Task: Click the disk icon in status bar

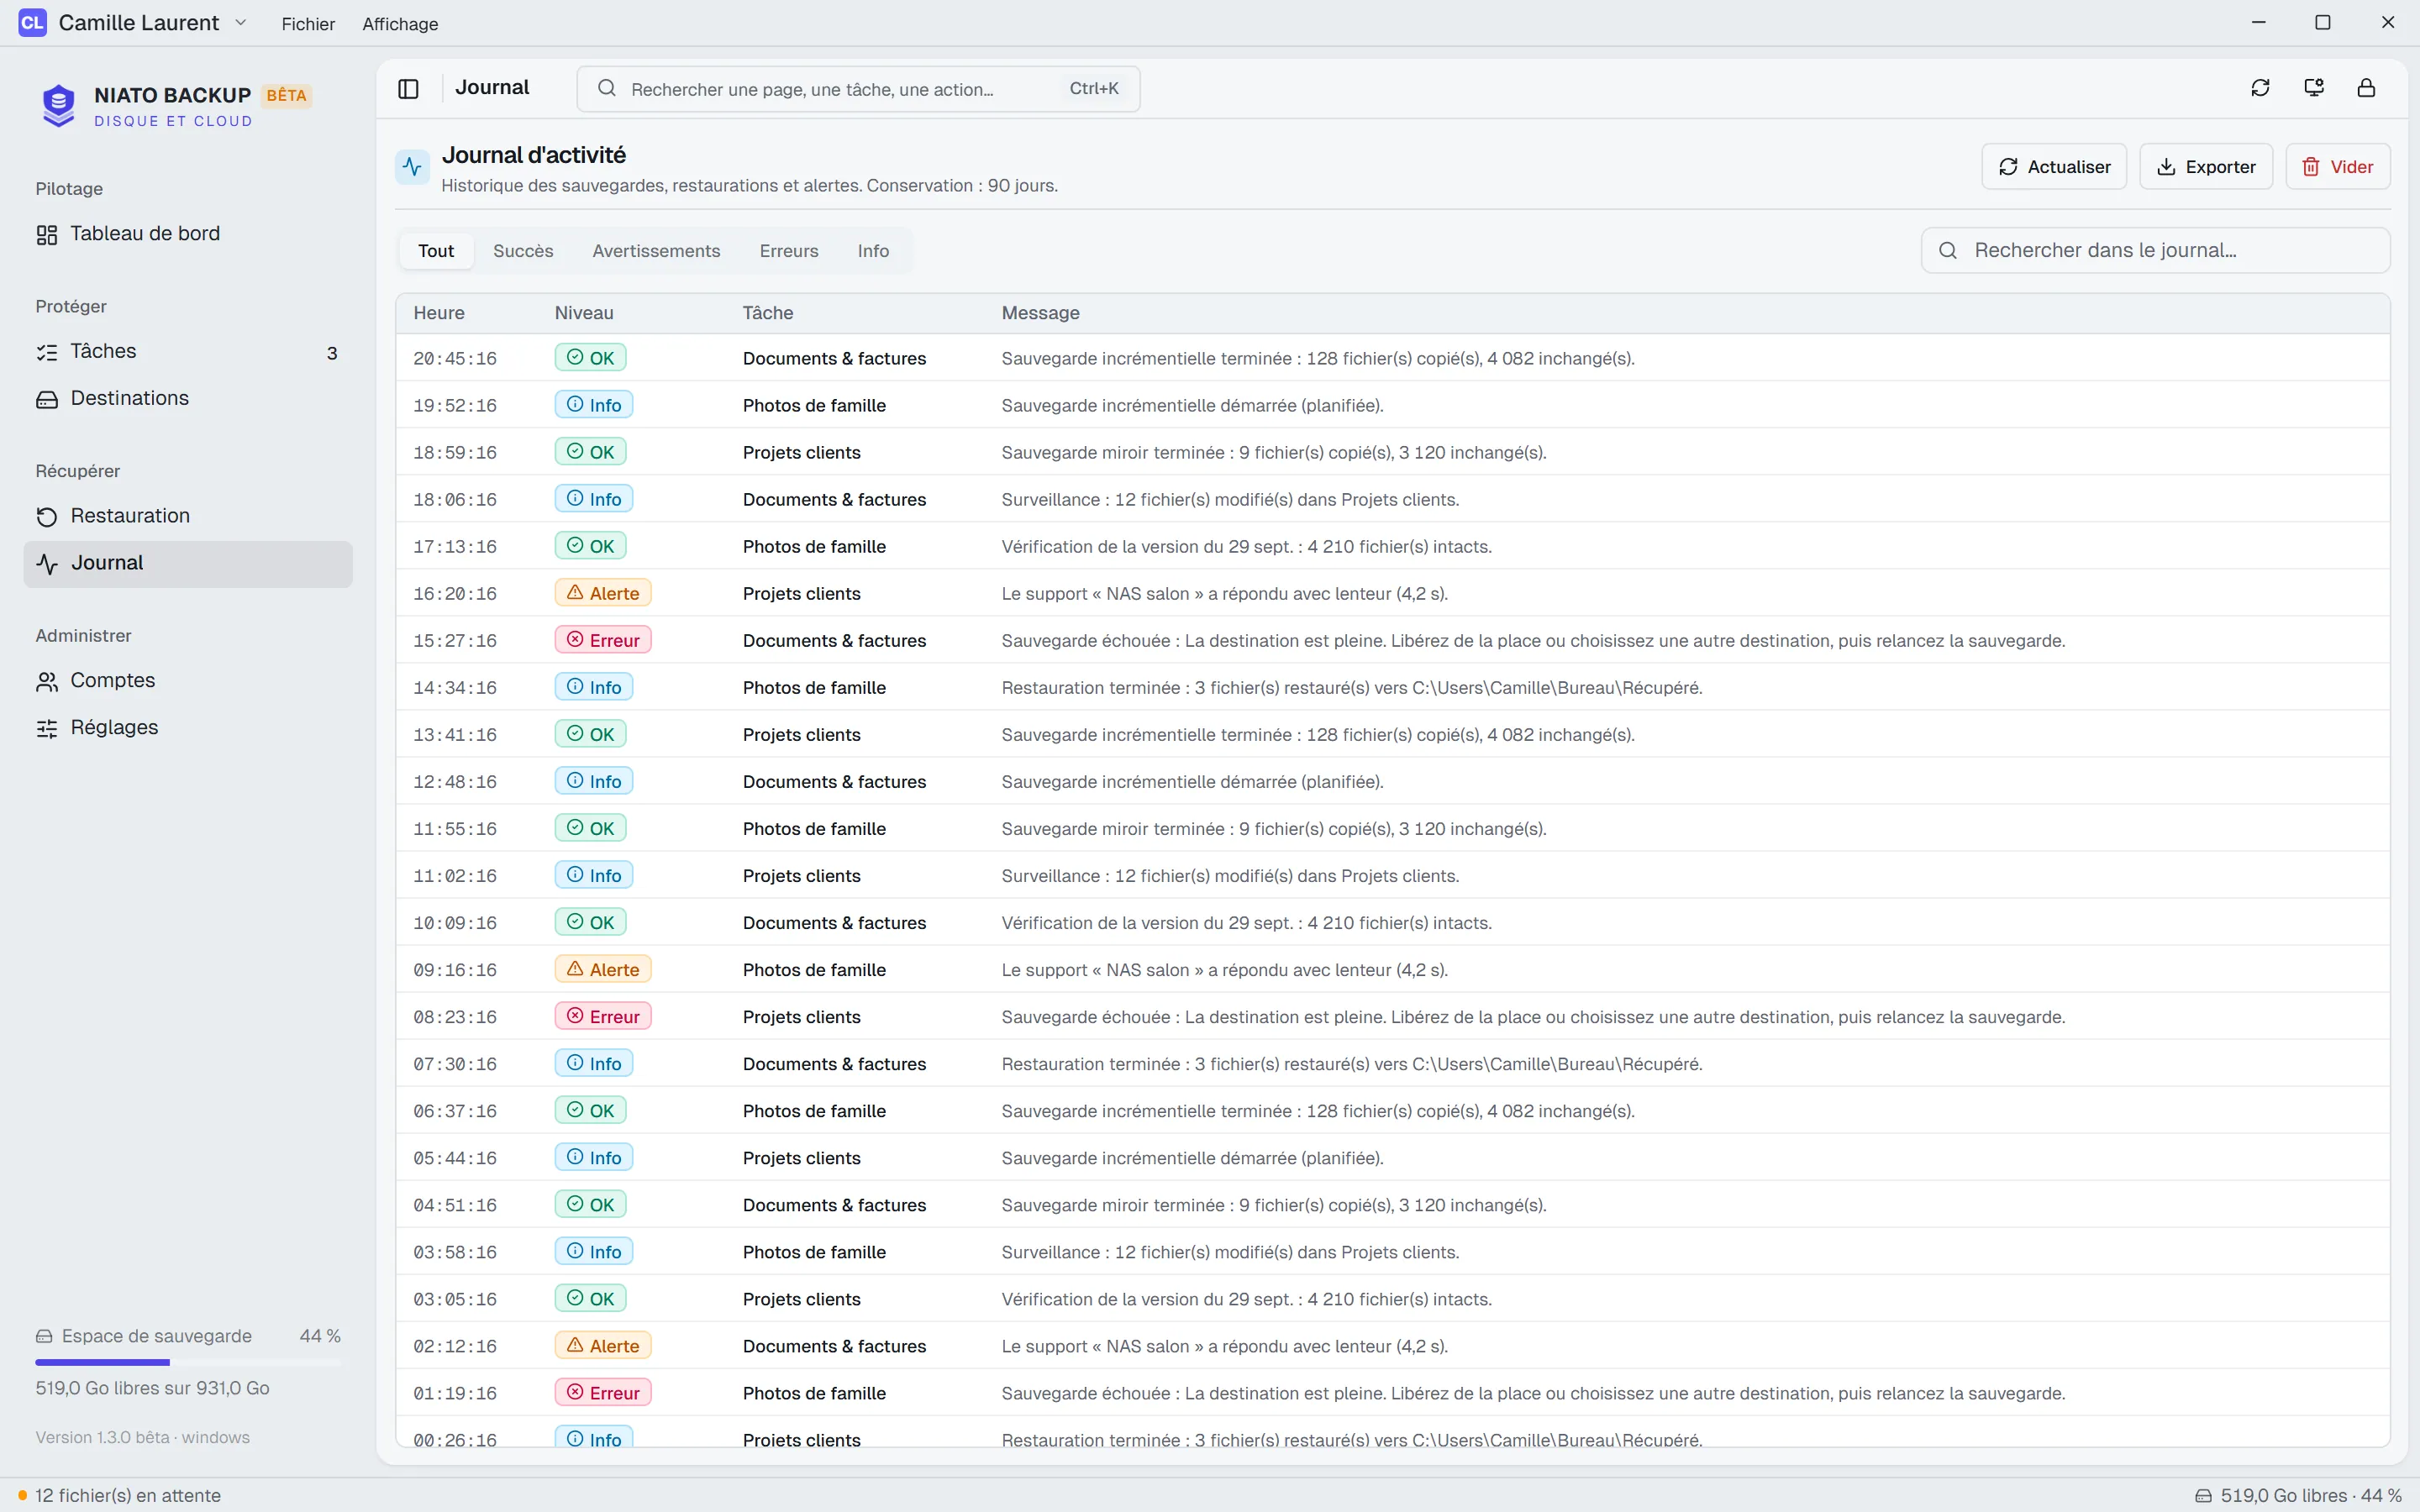Action: tap(2203, 1496)
